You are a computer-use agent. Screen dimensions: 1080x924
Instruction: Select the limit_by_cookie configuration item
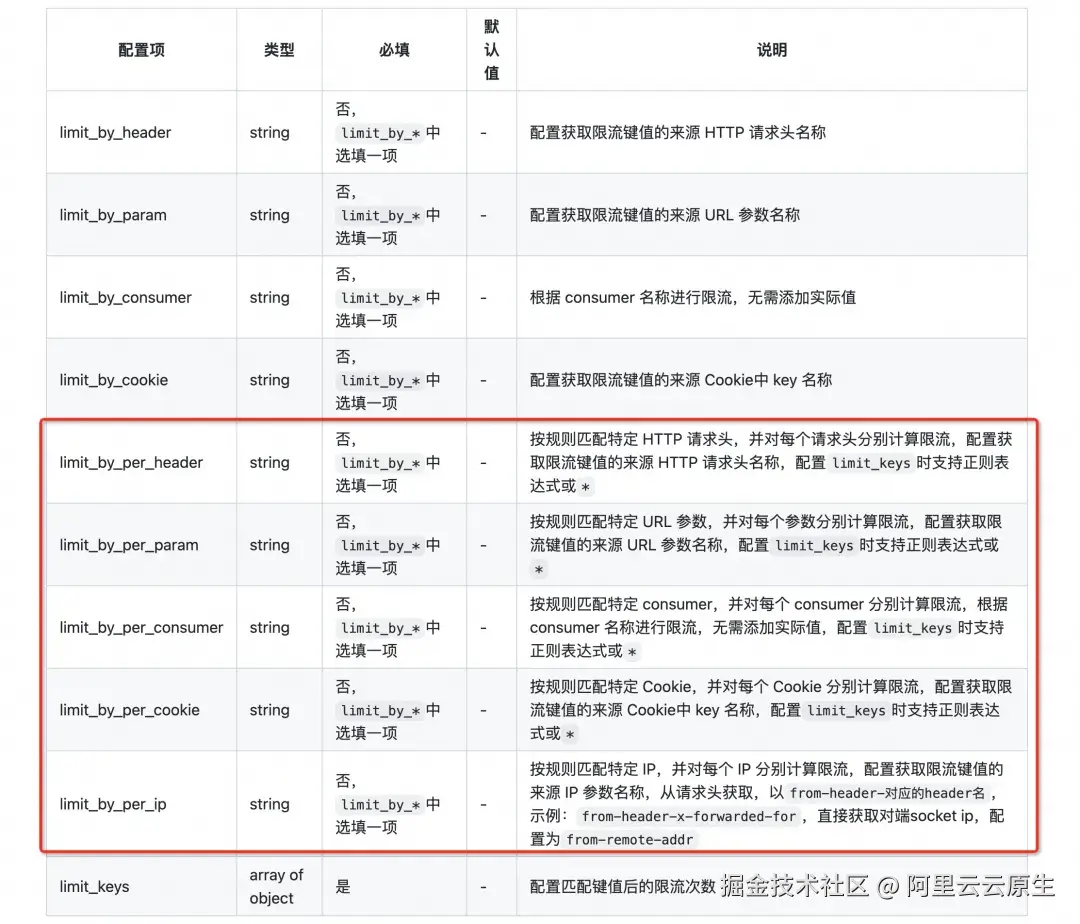(x=113, y=380)
